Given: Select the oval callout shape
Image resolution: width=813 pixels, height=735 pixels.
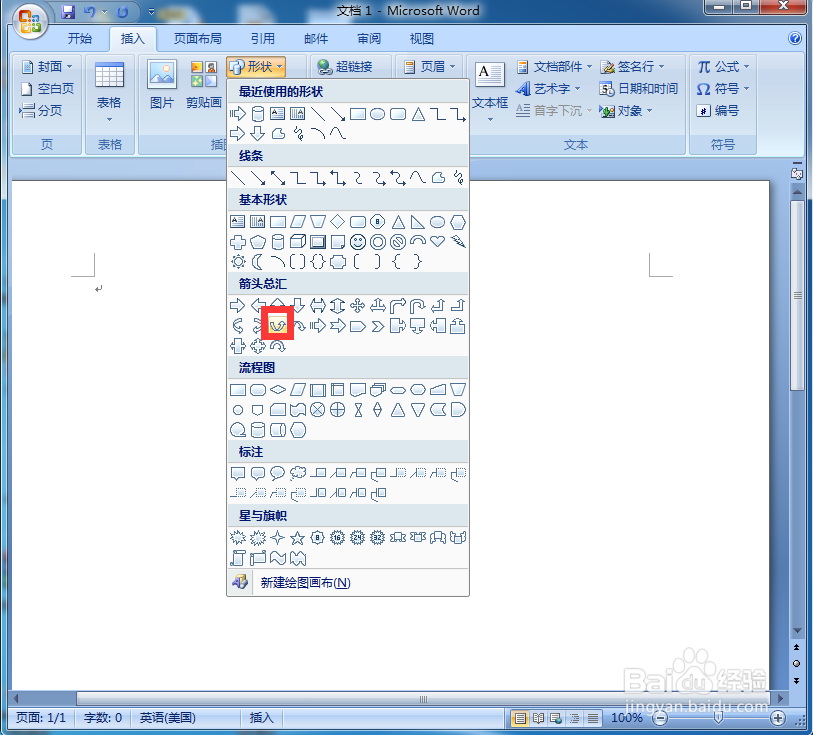Looking at the screenshot, I should [277, 473].
